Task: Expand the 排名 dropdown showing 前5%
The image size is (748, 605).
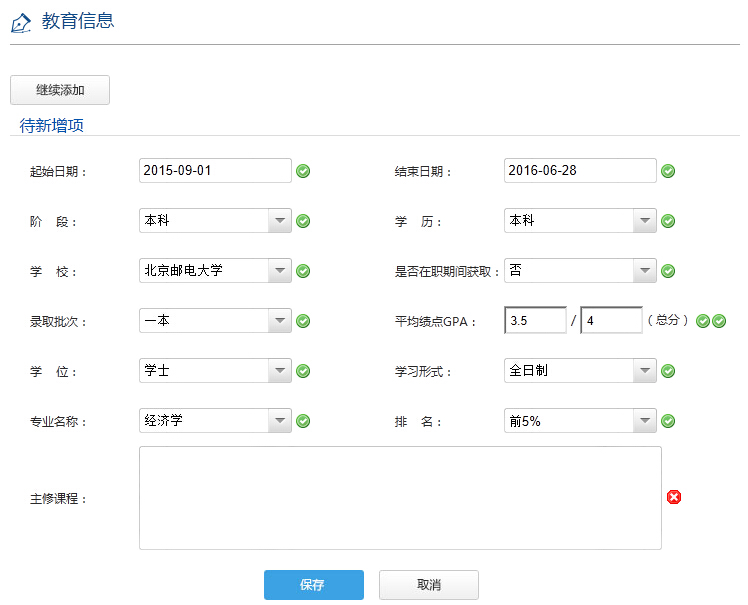Action: point(580,421)
